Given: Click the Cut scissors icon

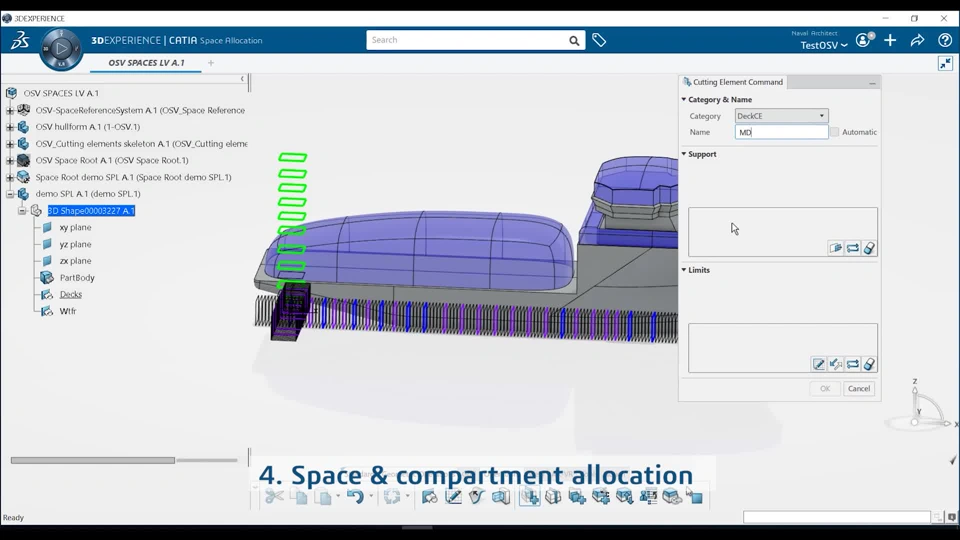Looking at the screenshot, I should pos(274,497).
